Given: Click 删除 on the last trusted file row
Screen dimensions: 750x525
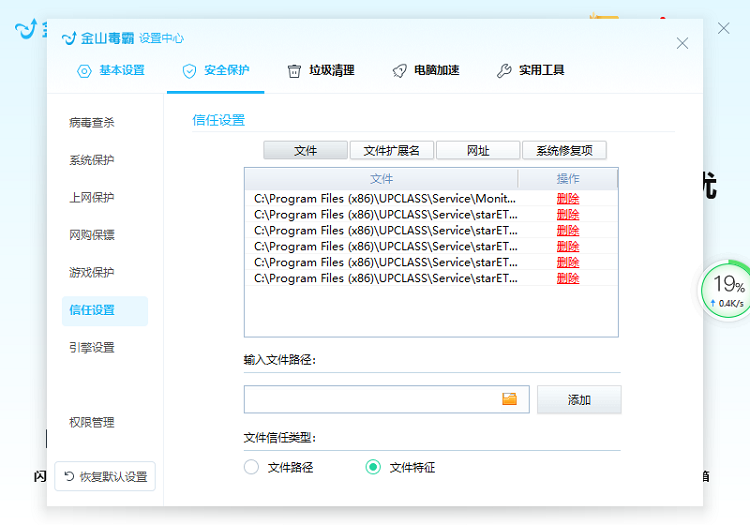Looking at the screenshot, I should coord(567,279).
